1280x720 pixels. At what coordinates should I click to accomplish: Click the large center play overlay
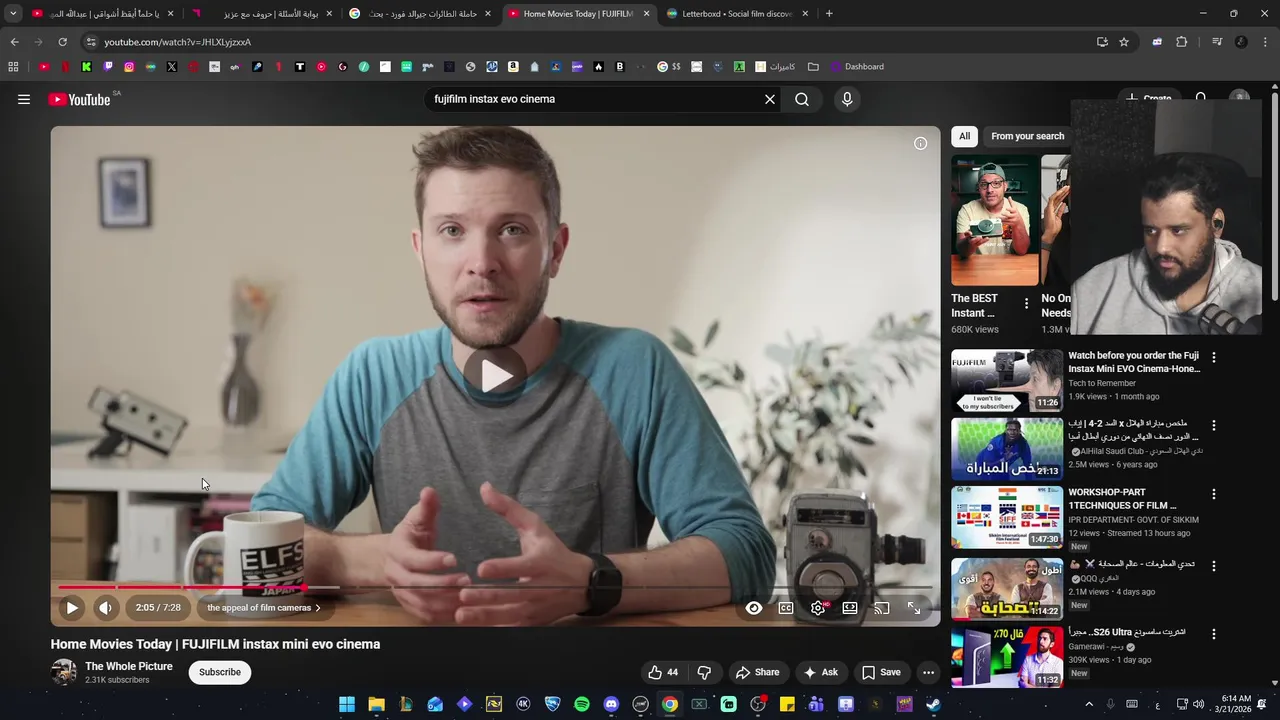(495, 375)
